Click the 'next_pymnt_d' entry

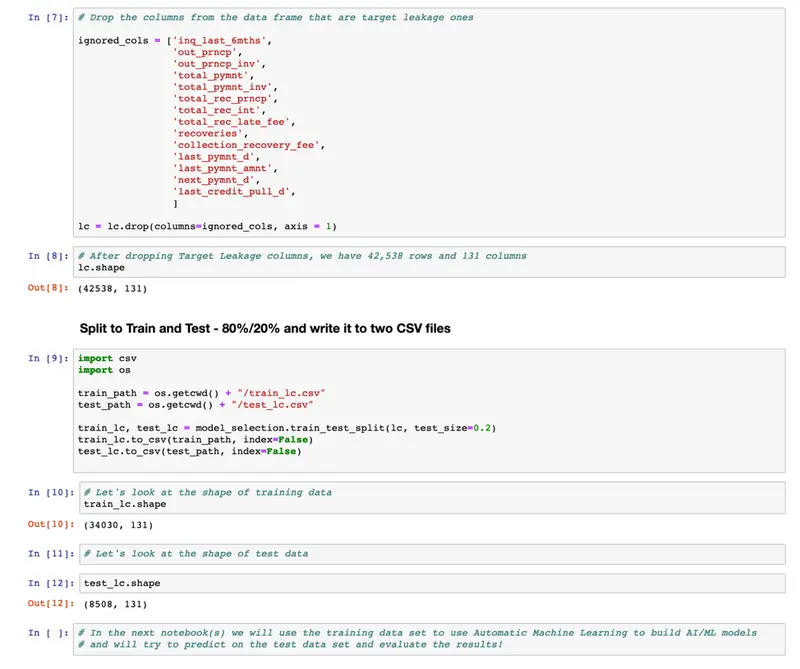click(213, 180)
